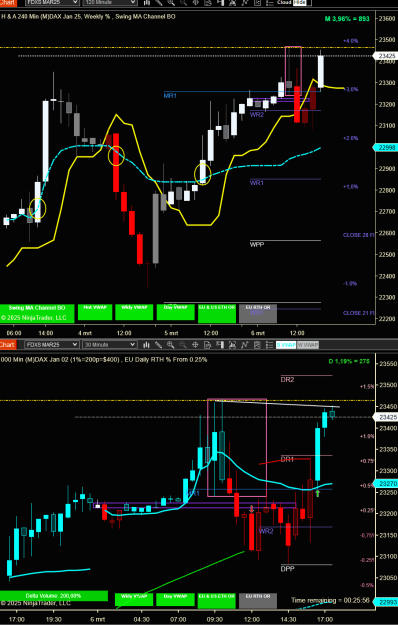The height and width of the screenshot is (625, 398).
Task: Open data box icon in lower chart toolbar
Action: tap(208, 345)
